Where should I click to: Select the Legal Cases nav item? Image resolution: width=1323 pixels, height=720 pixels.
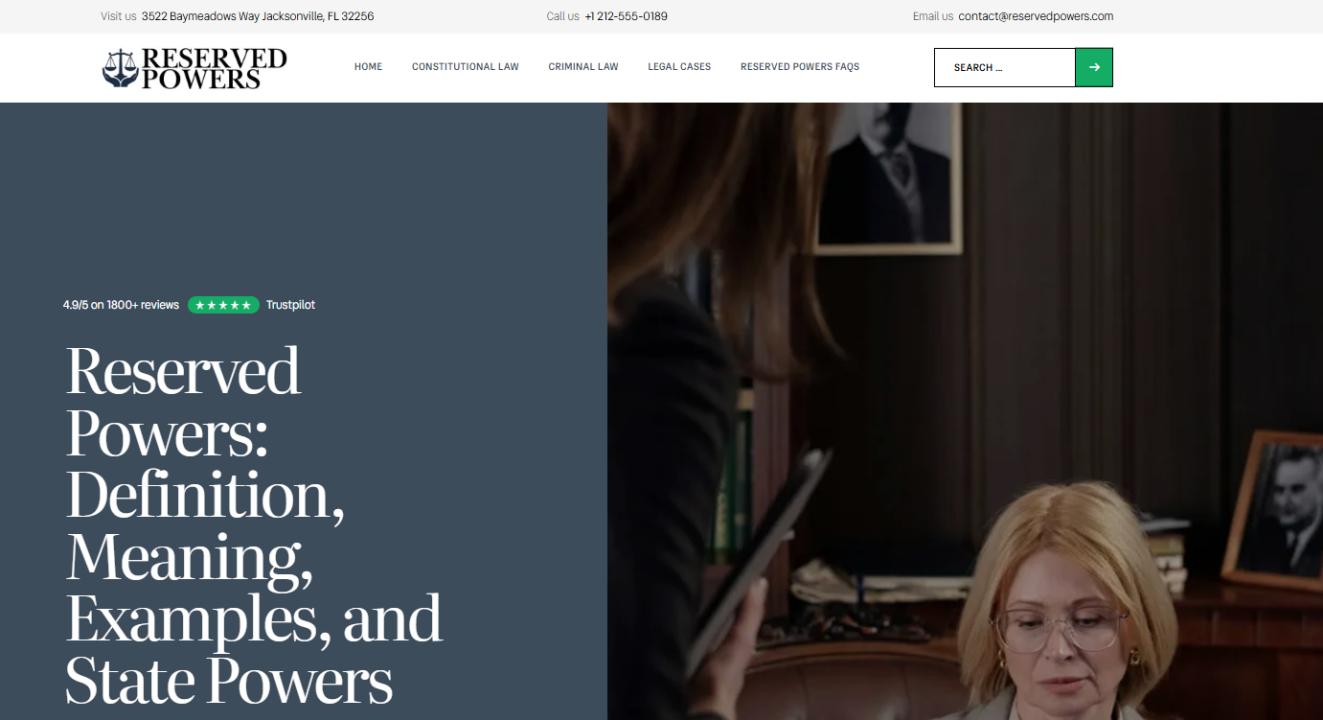click(x=679, y=67)
